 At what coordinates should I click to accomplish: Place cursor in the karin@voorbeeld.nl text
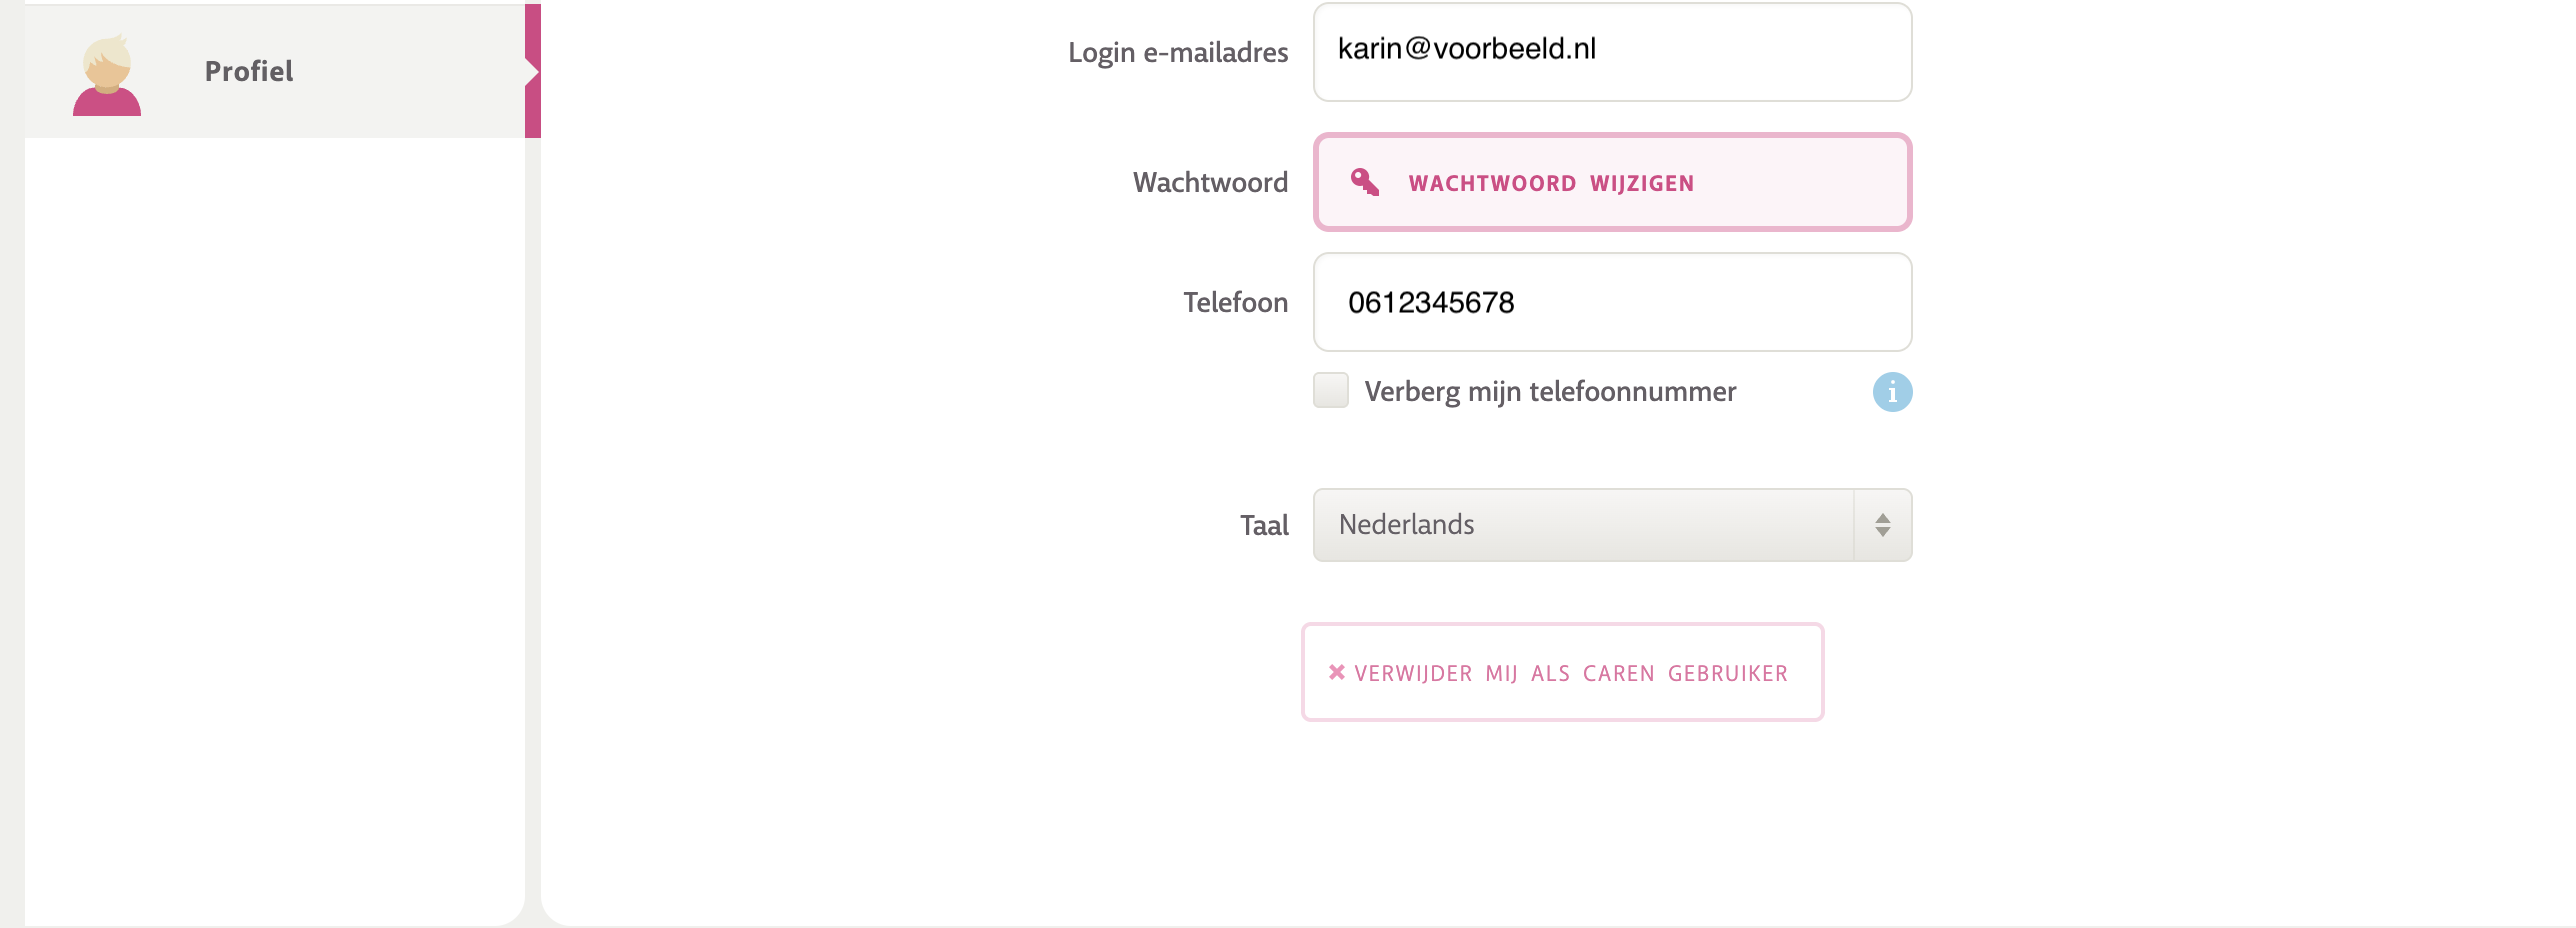1466,49
